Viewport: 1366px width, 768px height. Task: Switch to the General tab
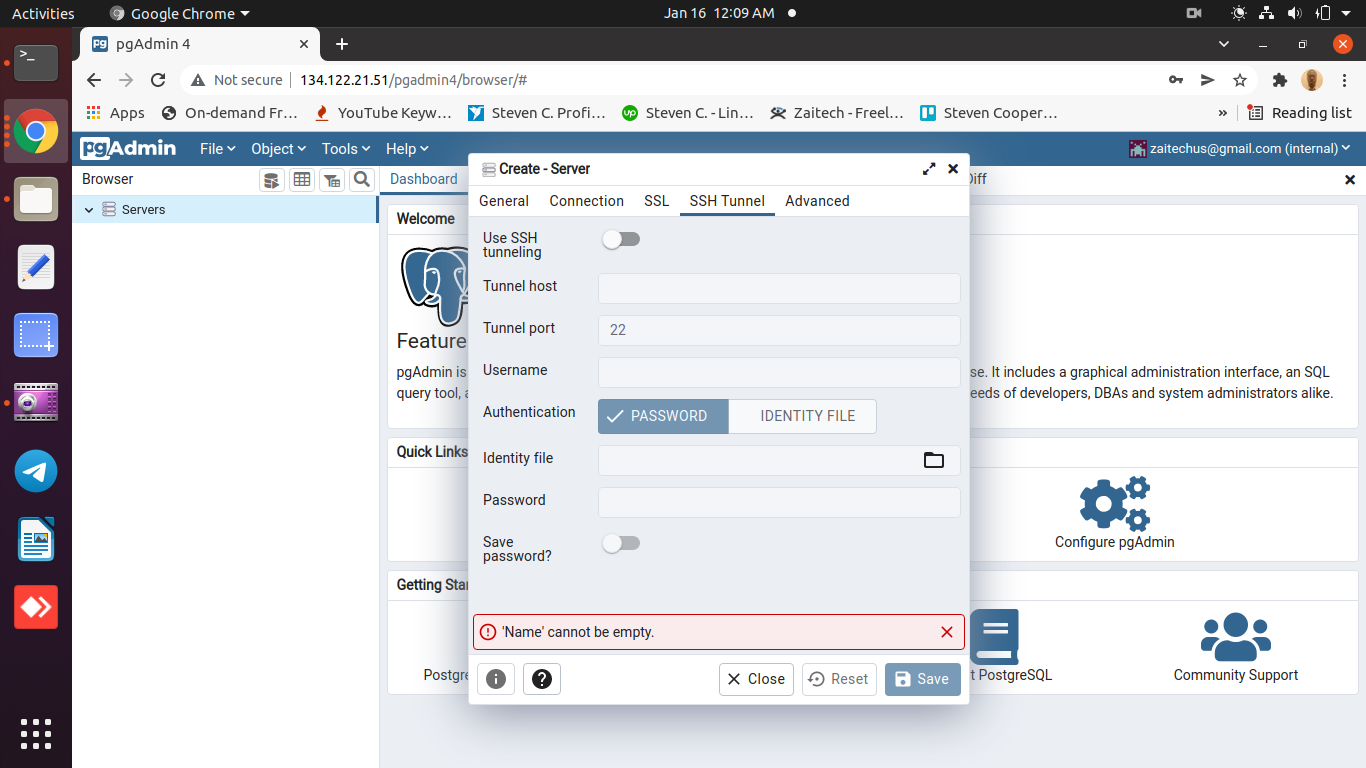tap(504, 201)
